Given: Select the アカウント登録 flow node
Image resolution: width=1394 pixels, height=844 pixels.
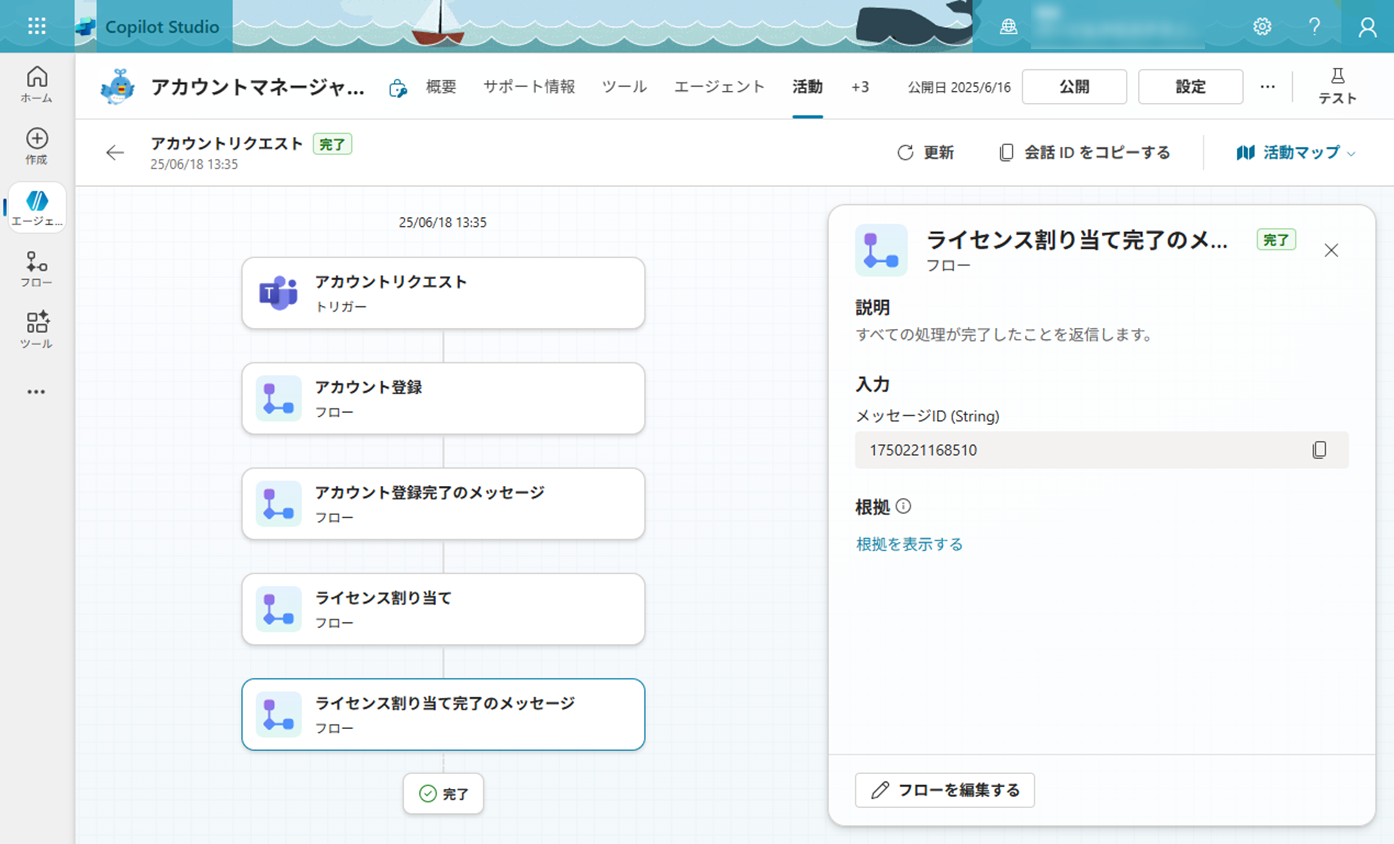Looking at the screenshot, I should pyautogui.click(x=443, y=398).
